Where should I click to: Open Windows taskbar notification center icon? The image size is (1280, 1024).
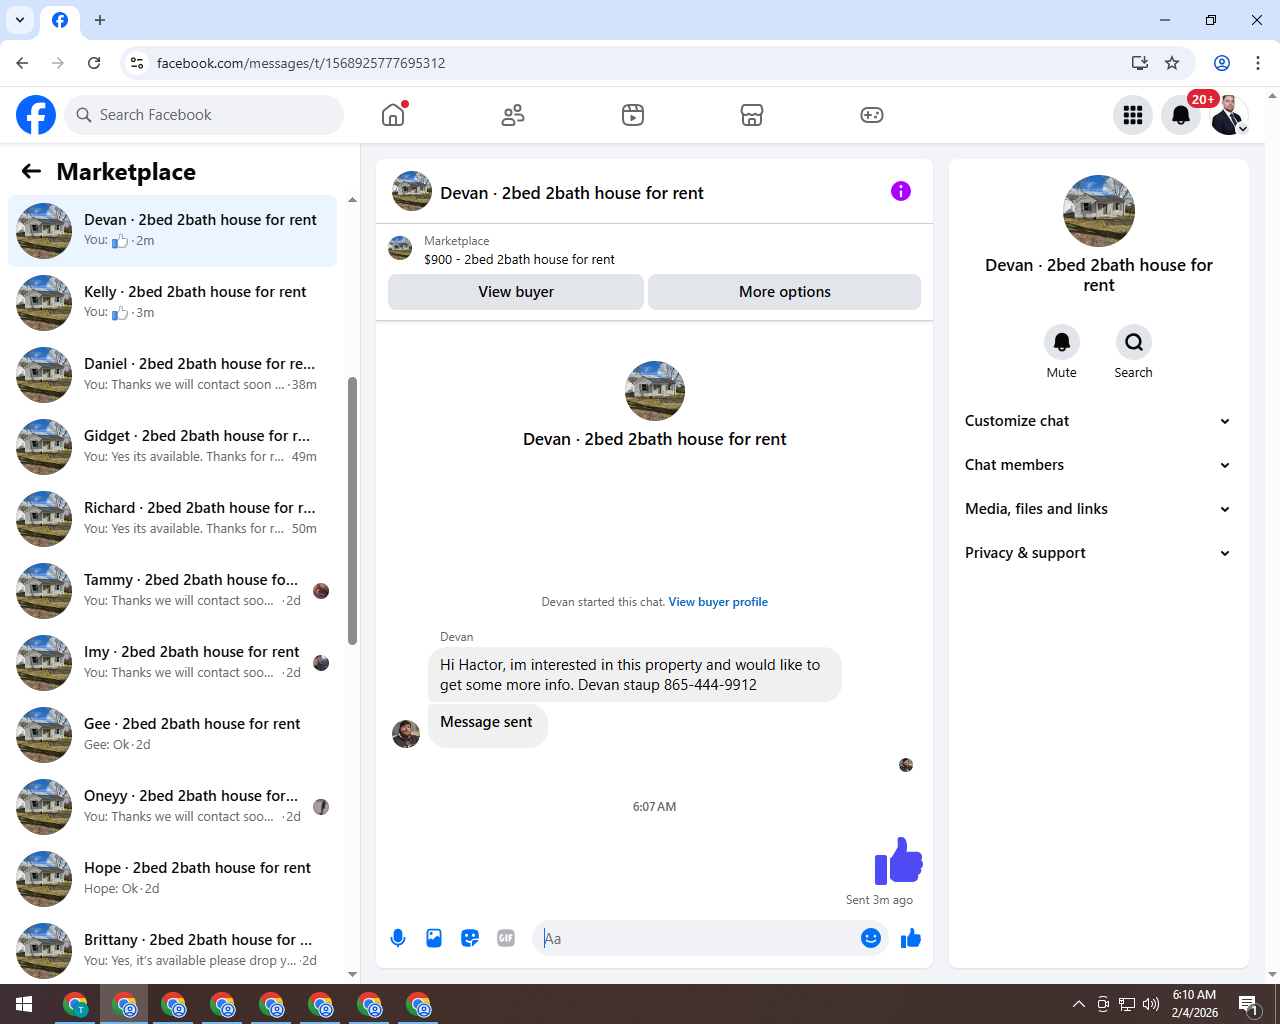pos(1248,1004)
